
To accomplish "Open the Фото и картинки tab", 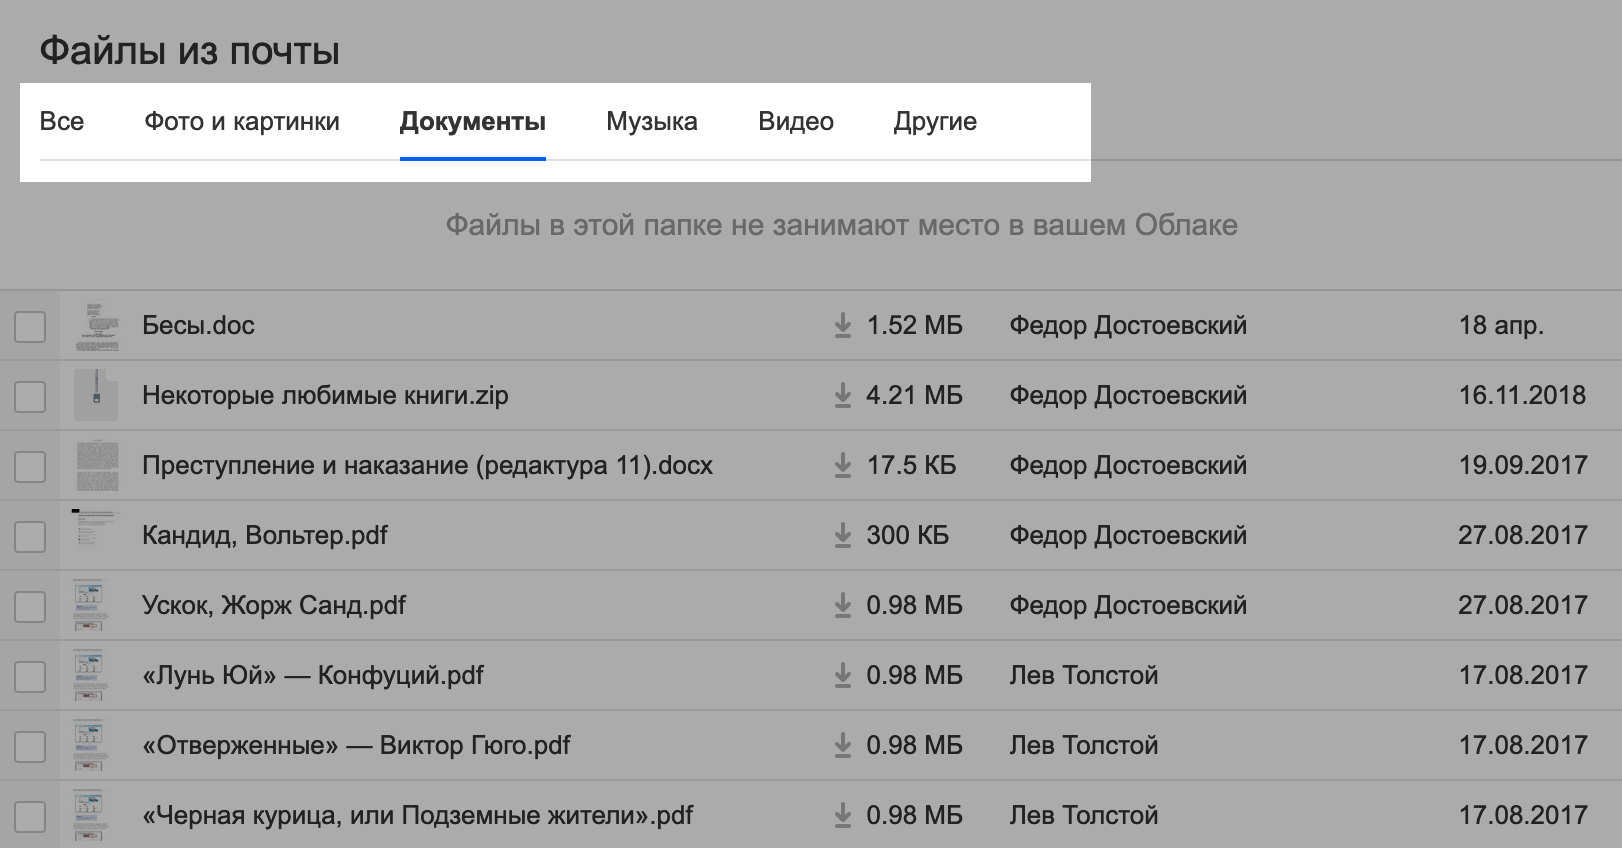I will pos(242,121).
